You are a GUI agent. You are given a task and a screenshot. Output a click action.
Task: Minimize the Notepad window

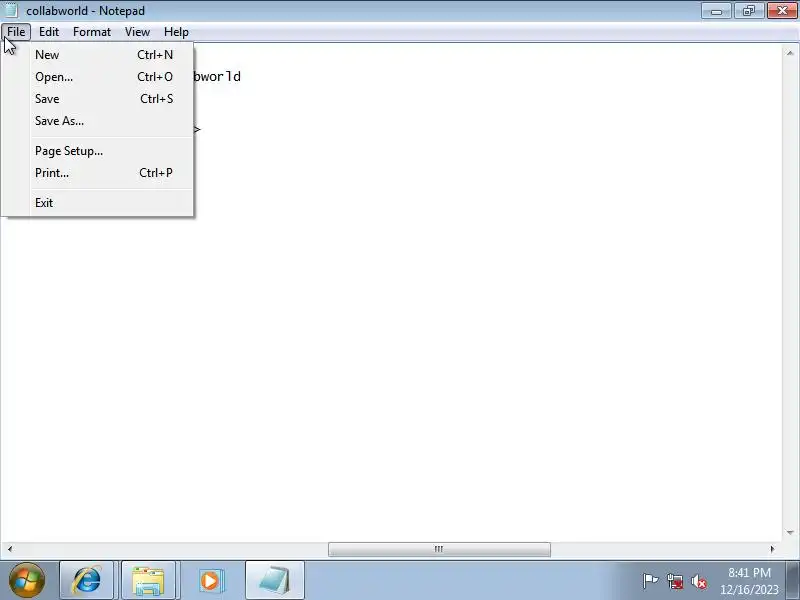tap(716, 11)
